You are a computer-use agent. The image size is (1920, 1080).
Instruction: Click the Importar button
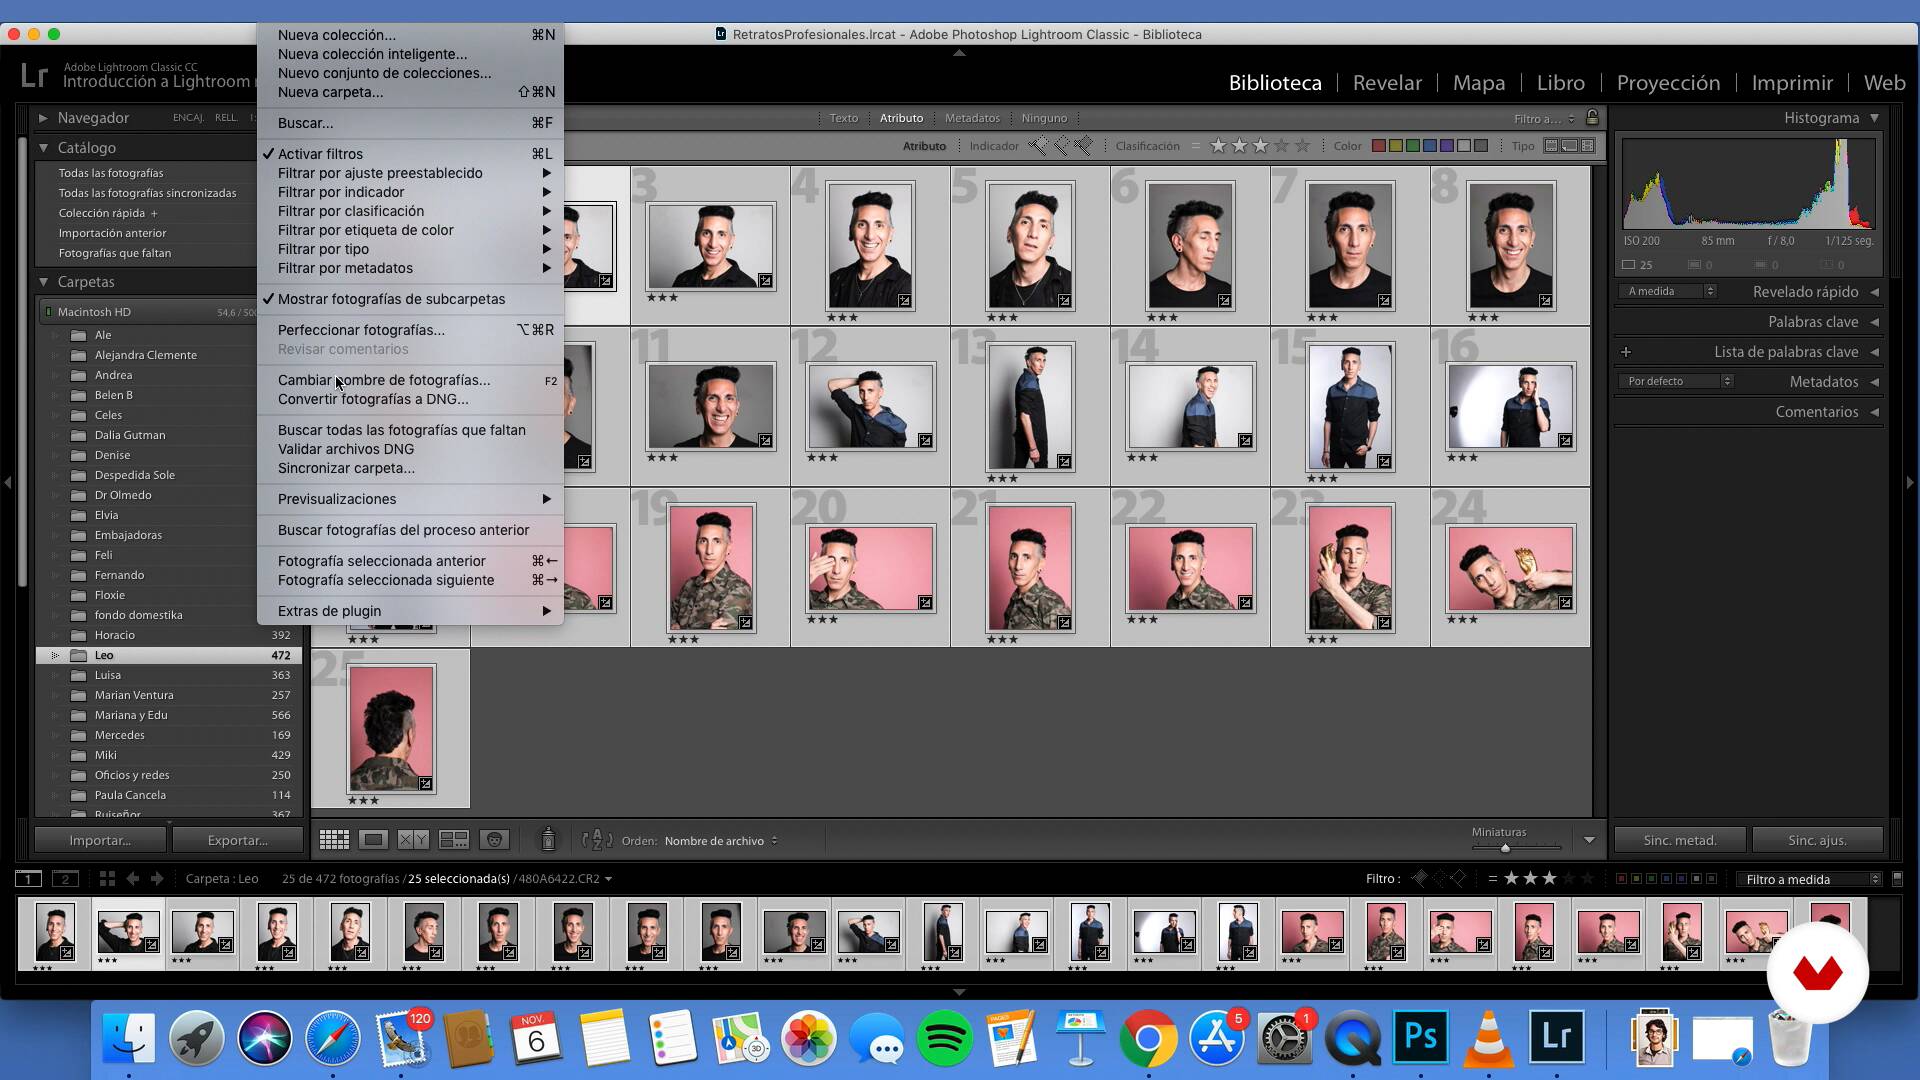tap(99, 840)
